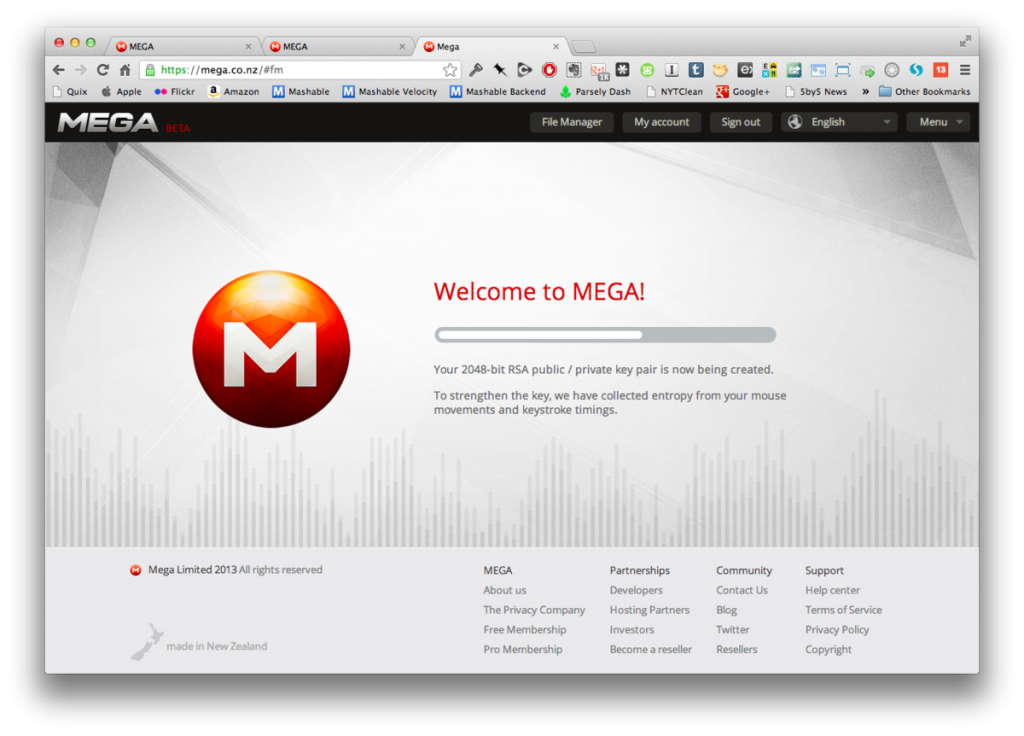Open The Privacy Company footer link
The image size is (1024, 736).
[534, 610]
